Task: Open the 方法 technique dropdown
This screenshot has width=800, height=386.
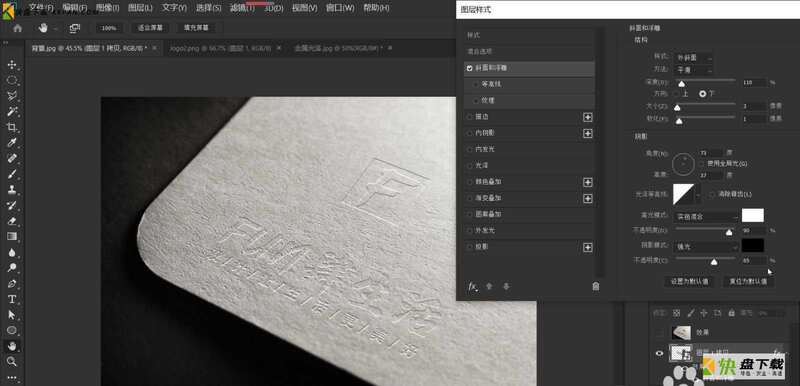Action: click(693, 70)
